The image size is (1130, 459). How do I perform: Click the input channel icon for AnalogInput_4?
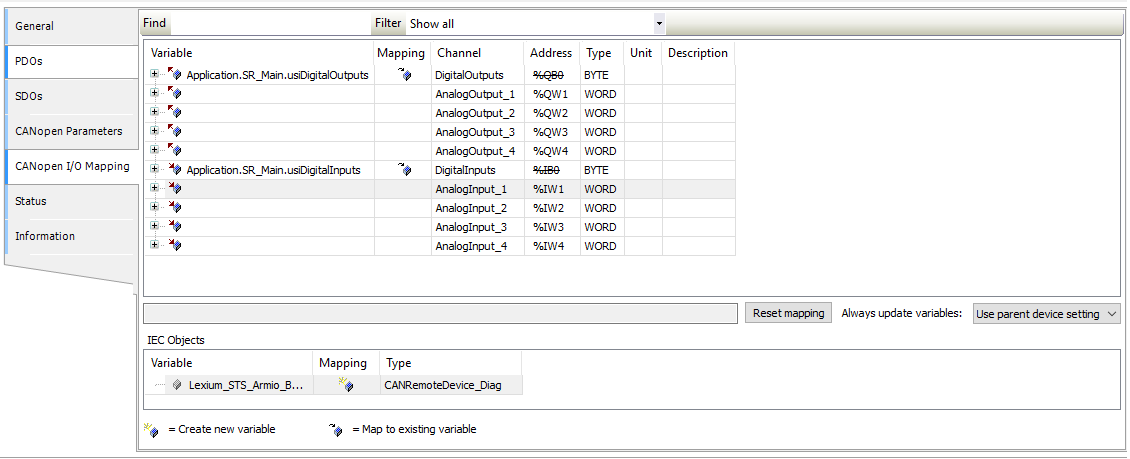175,246
